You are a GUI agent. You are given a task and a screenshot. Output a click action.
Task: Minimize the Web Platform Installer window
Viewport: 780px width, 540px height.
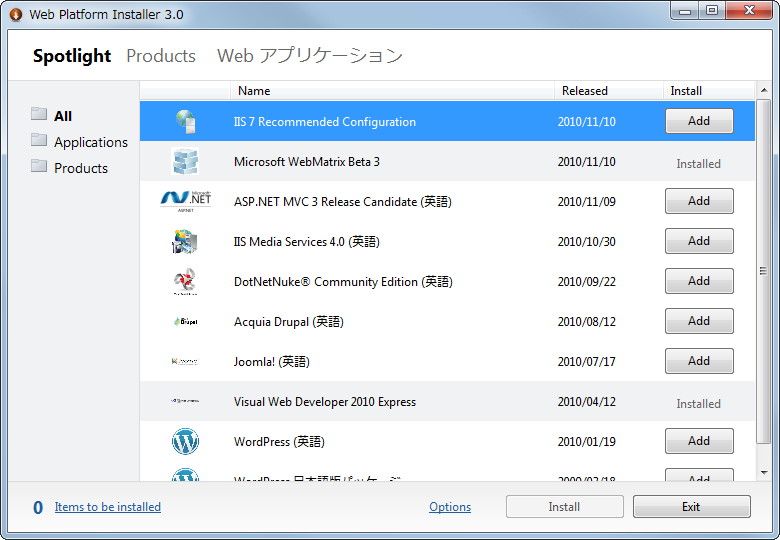684,10
